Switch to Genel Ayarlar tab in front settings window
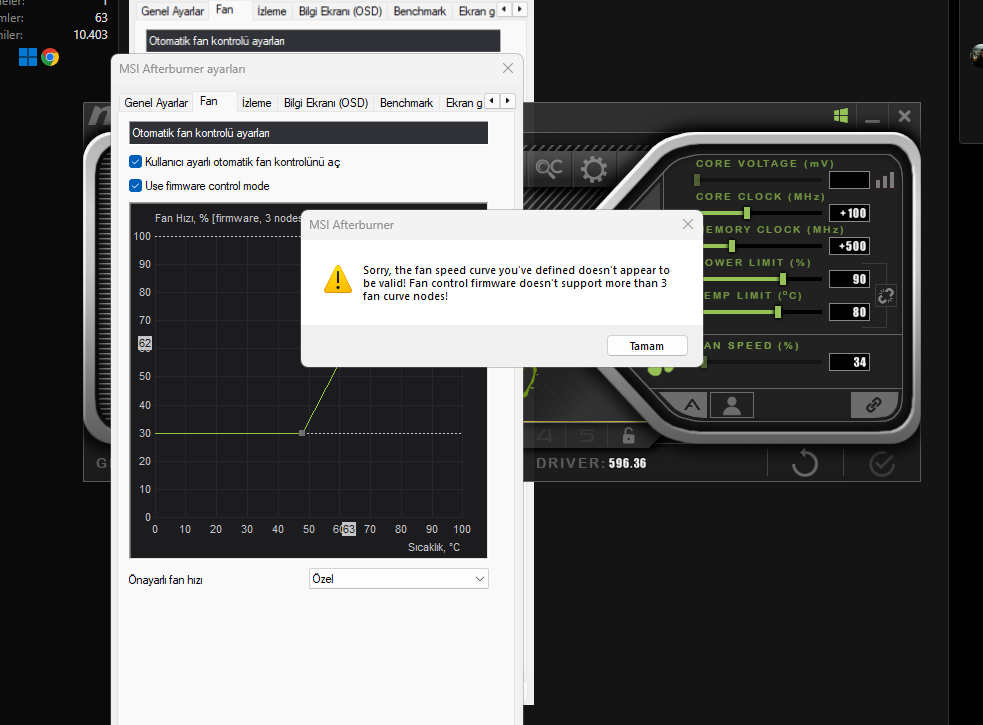The width and height of the screenshot is (983, 725). (x=156, y=103)
